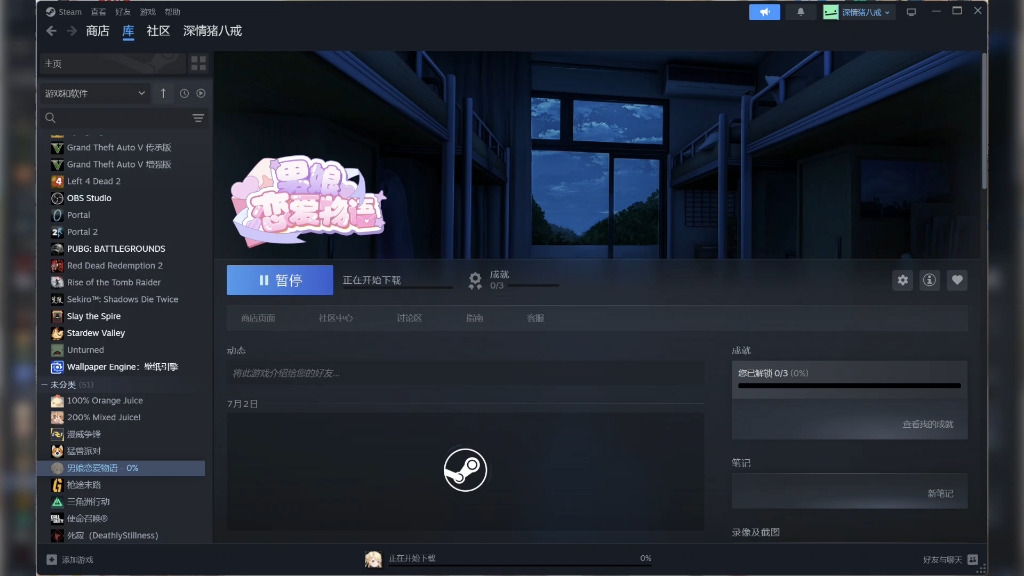Pause the download with the blue button
Viewport: 1024px width, 576px height.
click(x=280, y=280)
